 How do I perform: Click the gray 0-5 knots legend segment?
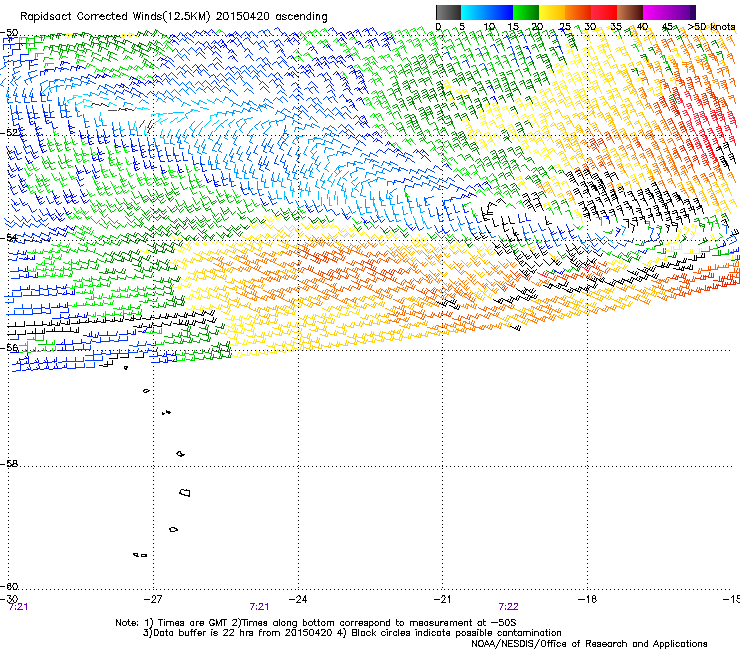tap(448, 12)
